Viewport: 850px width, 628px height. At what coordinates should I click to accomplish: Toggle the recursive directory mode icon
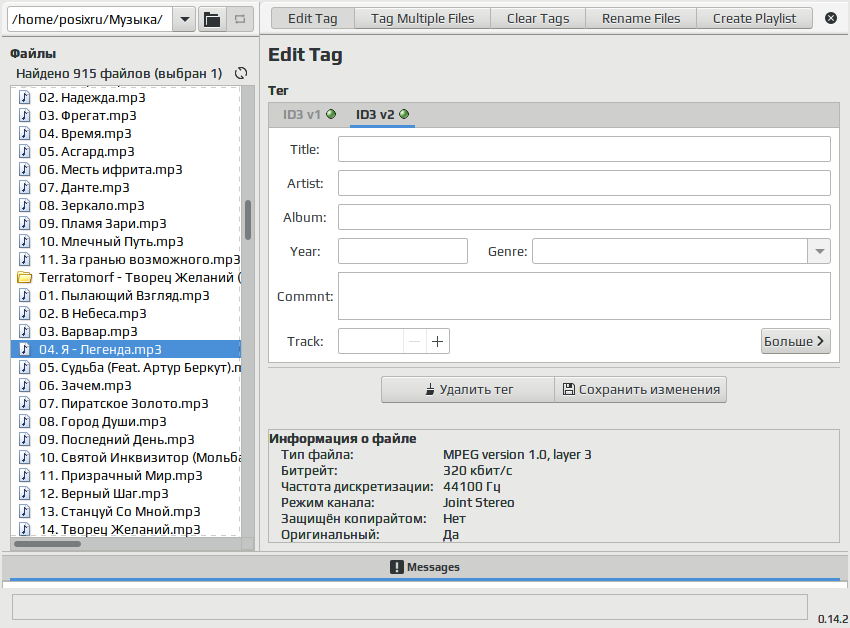[x=240, y=20]
